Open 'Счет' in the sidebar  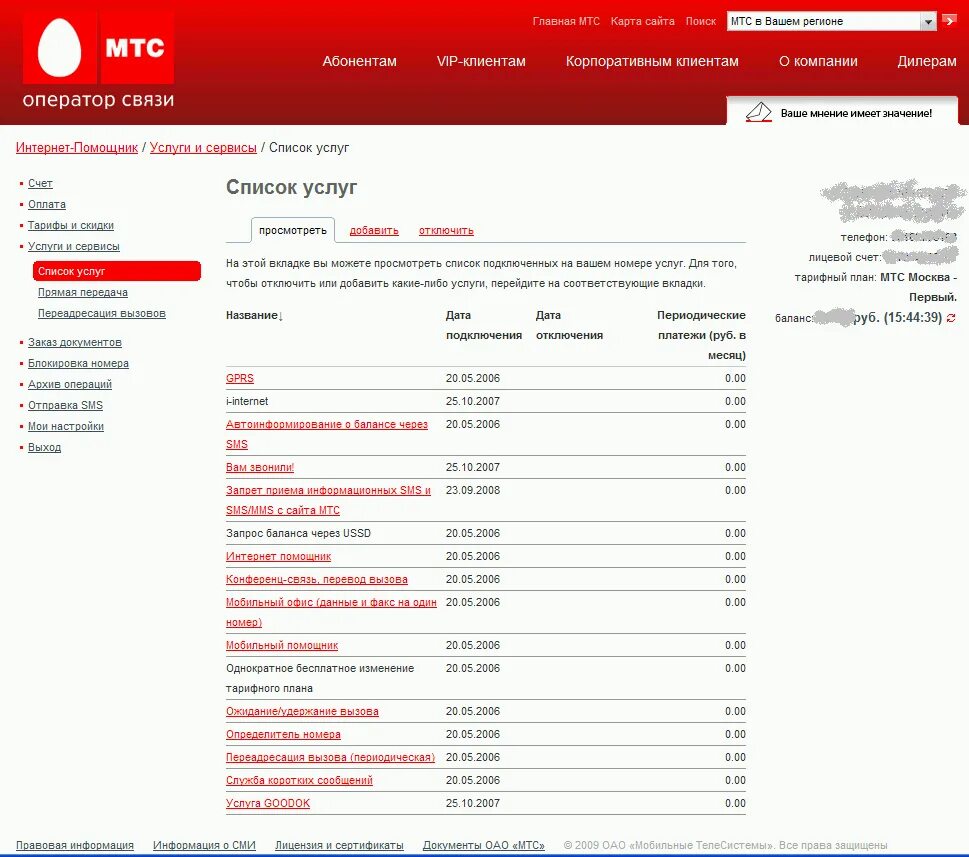[x=40, y=184]
